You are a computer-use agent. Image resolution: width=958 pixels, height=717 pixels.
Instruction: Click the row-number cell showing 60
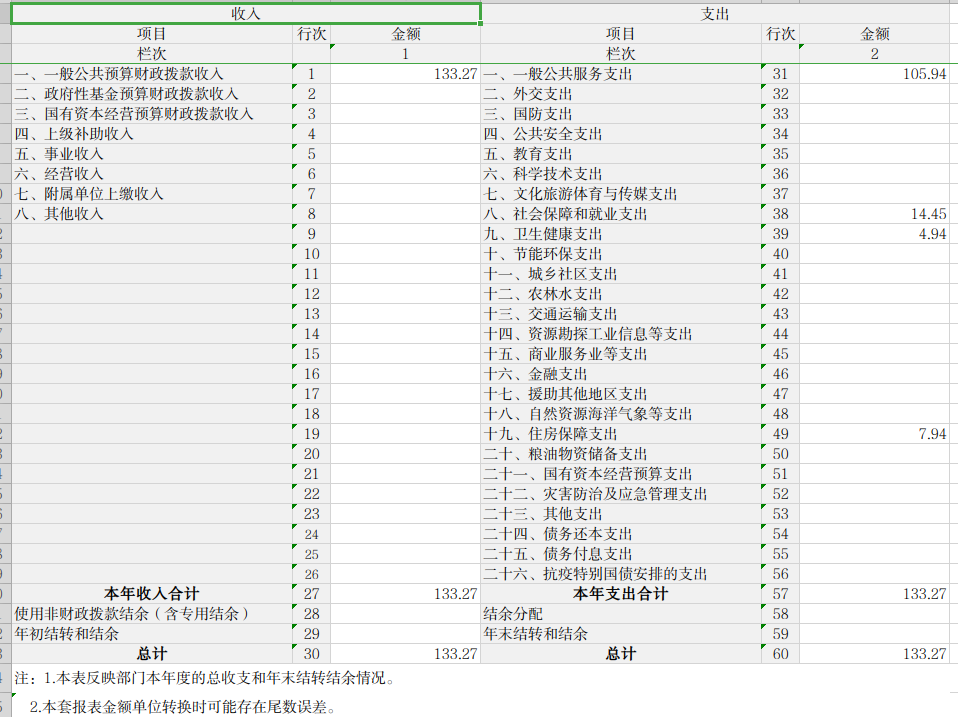coord(780,654)
